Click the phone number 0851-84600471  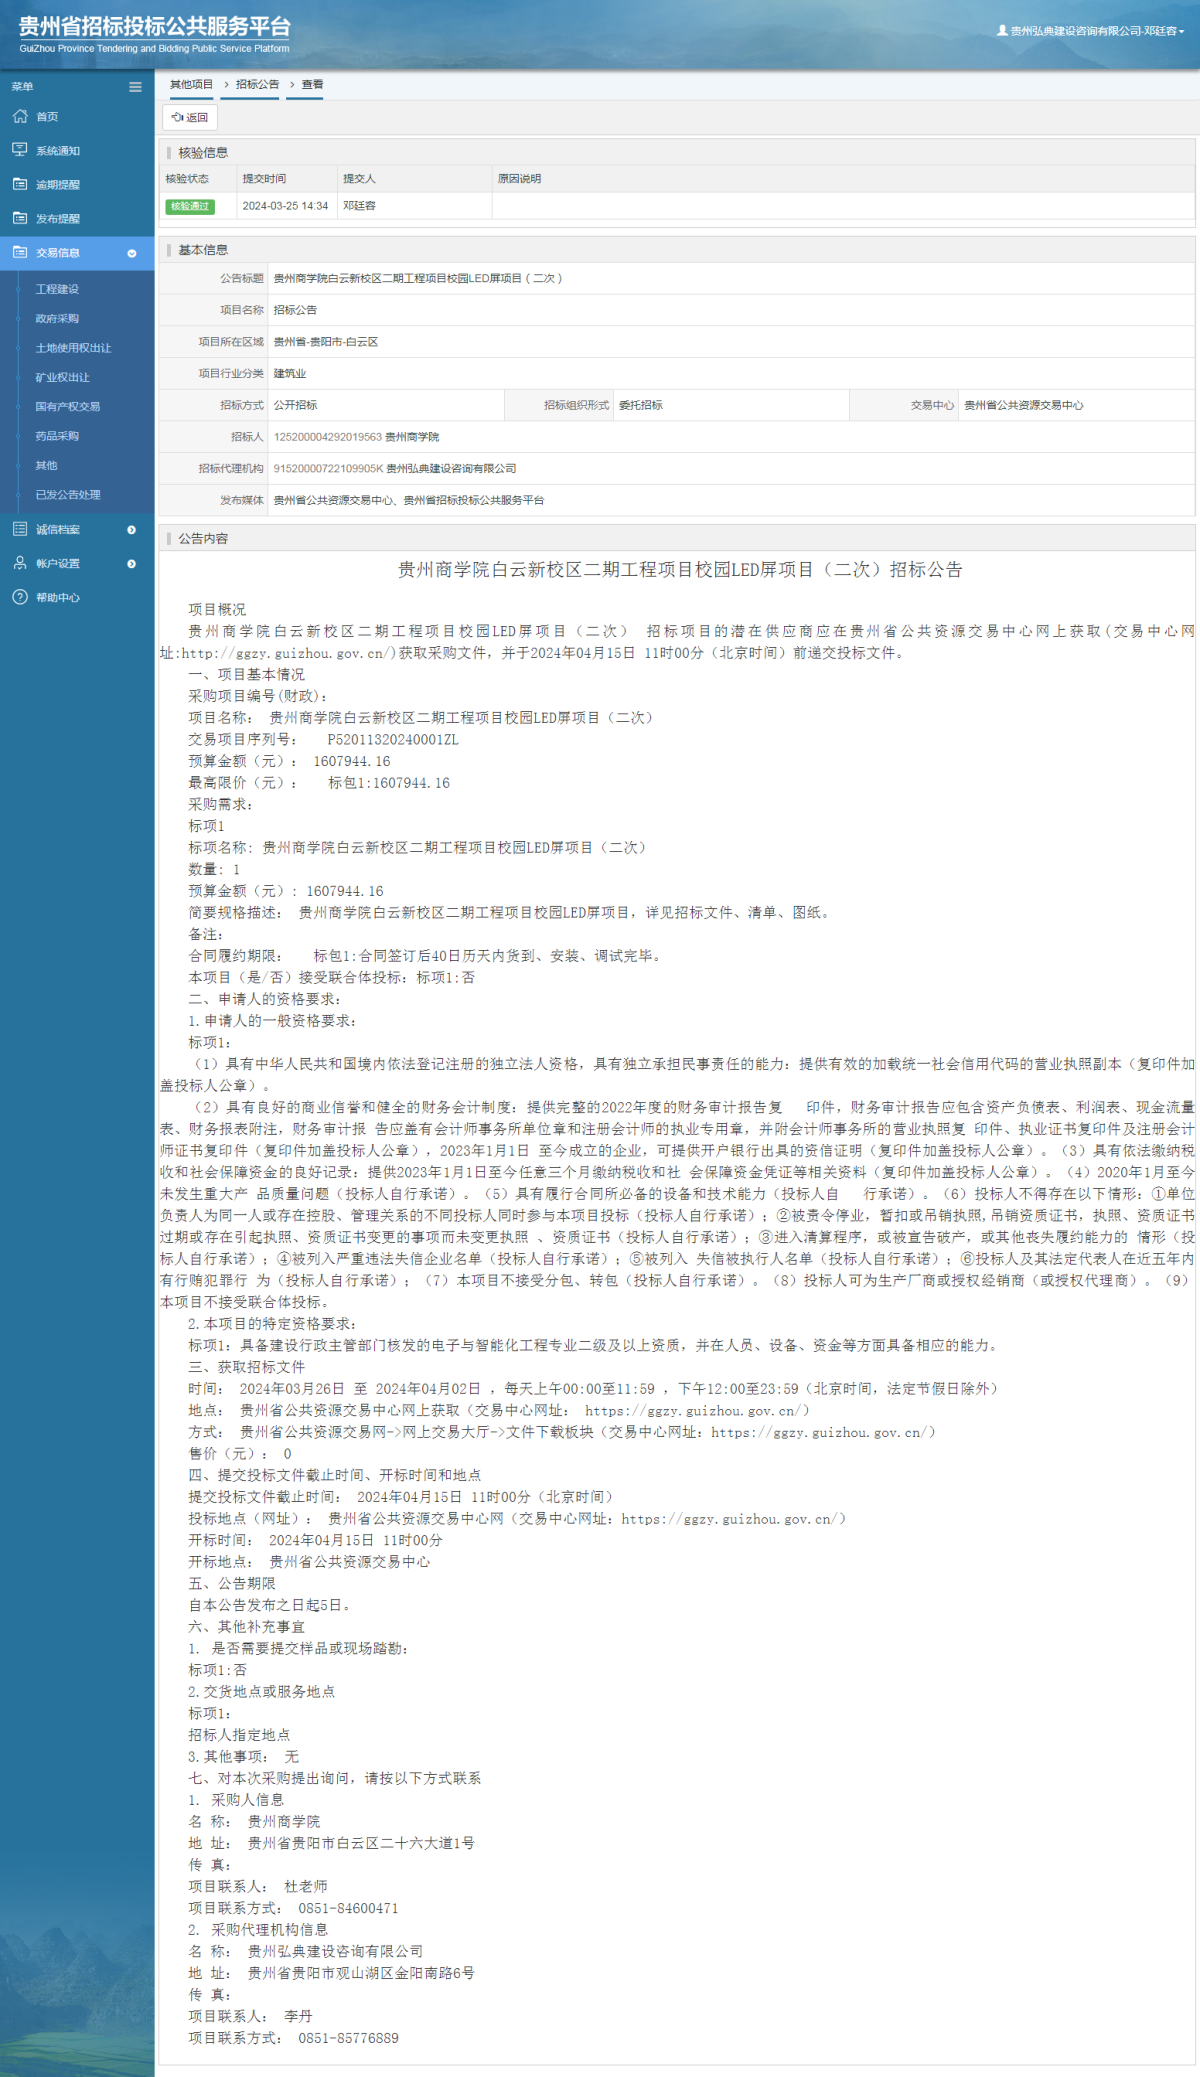pyautogui.click(x=348, y=1908)
